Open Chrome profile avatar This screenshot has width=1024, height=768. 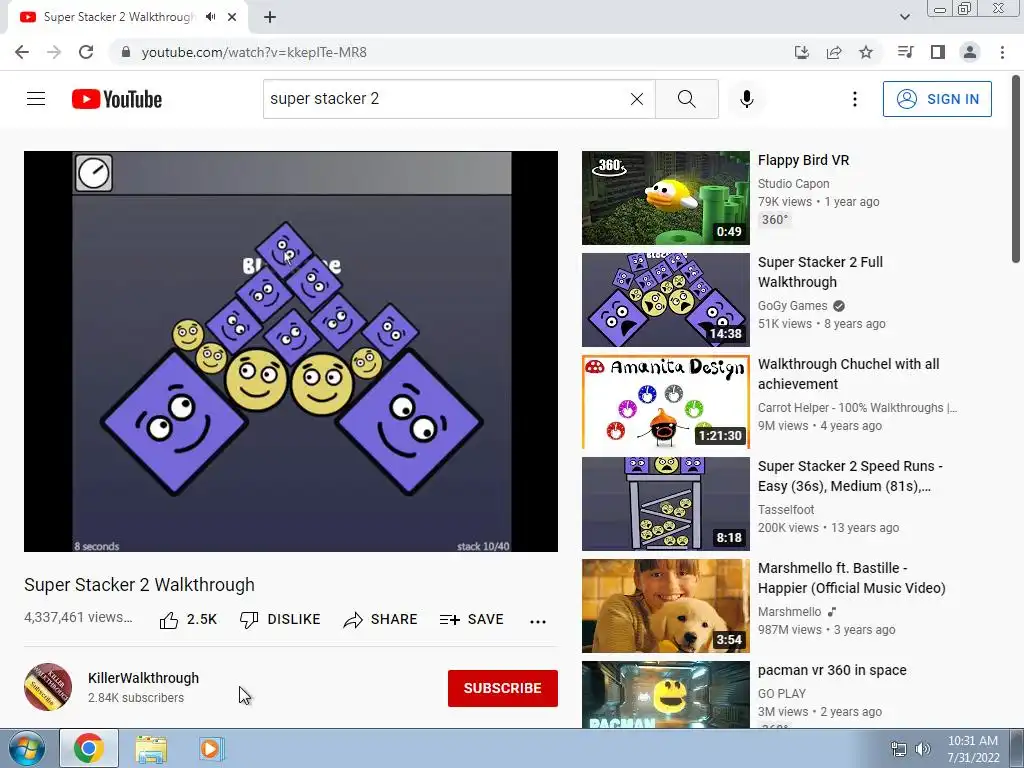[x=970, y=52]
